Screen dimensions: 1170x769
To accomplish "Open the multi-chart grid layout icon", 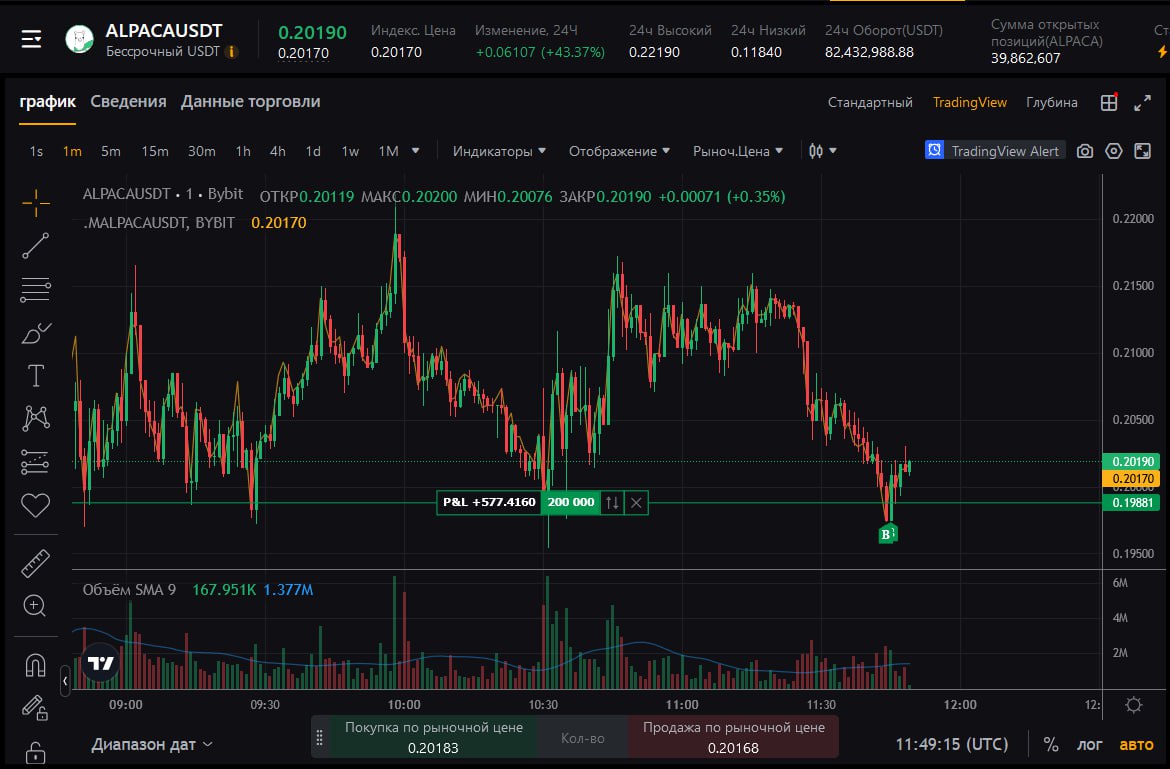I will click(1109, 103).
